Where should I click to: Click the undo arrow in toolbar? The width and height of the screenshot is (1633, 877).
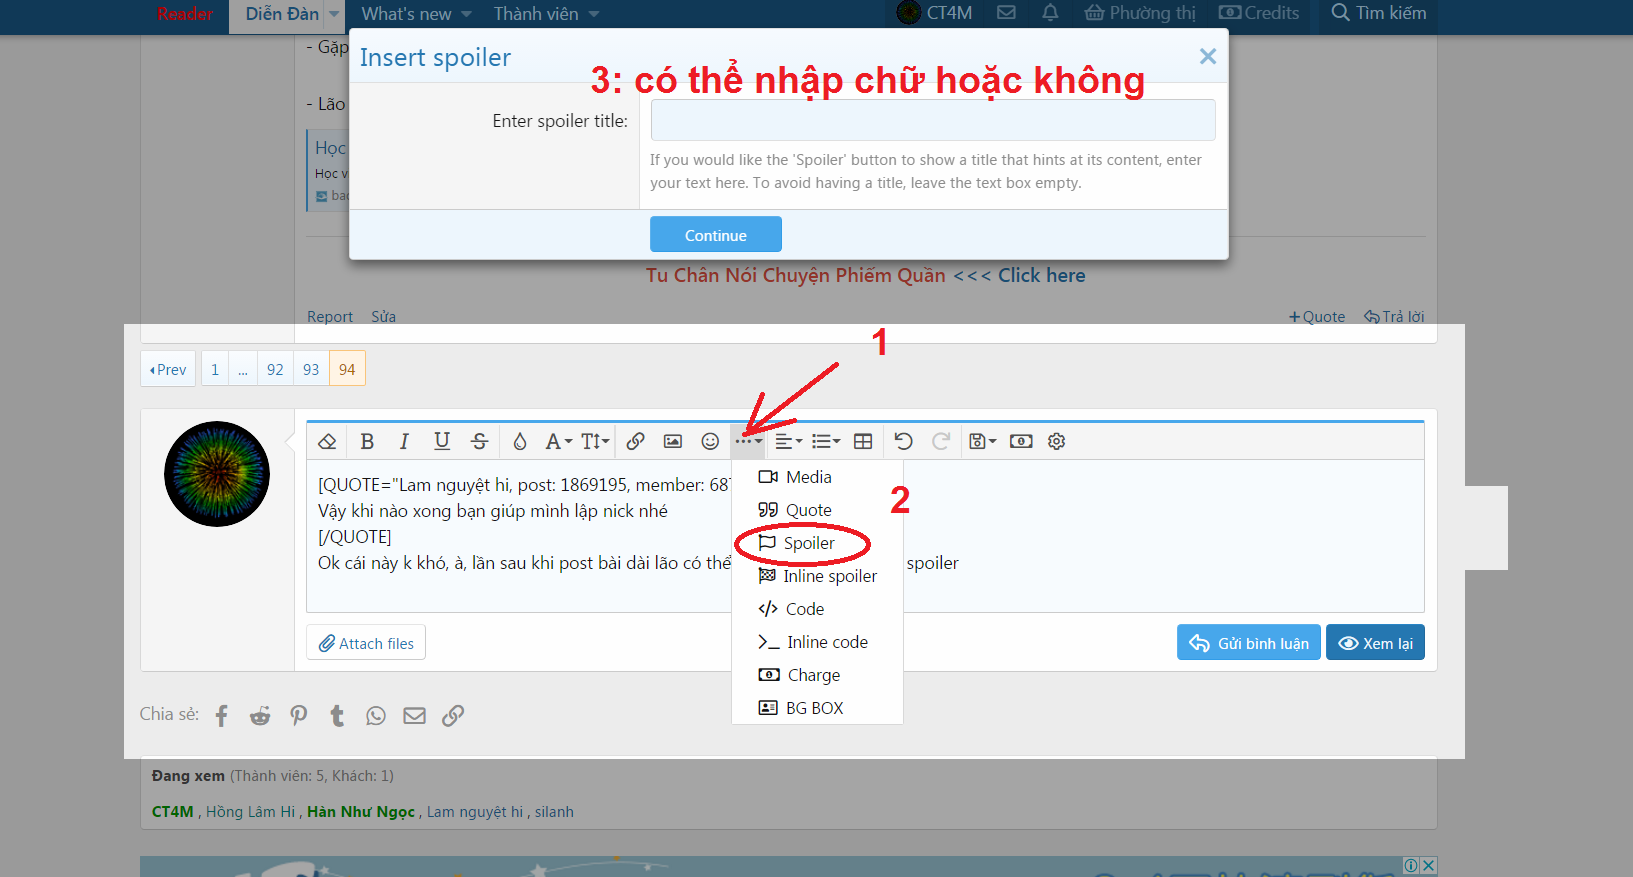(x=903, y=441)
